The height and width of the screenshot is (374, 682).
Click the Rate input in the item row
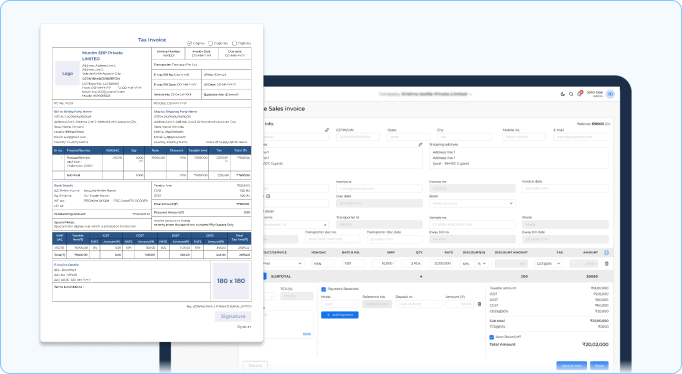pyautogui.click(x=441, y=264)
